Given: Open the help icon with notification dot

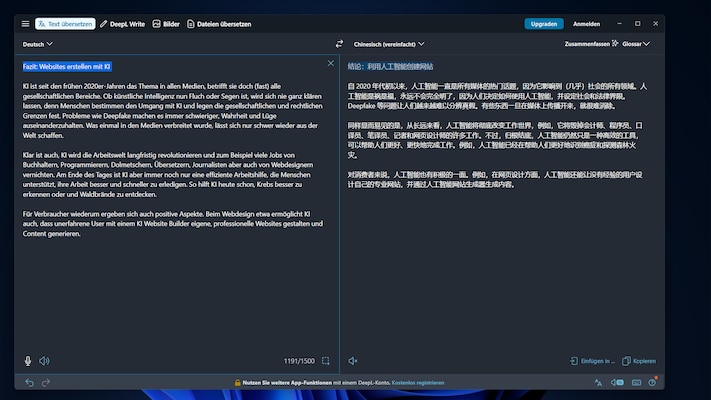Looking at the screenshot, I should click(652, 382).
